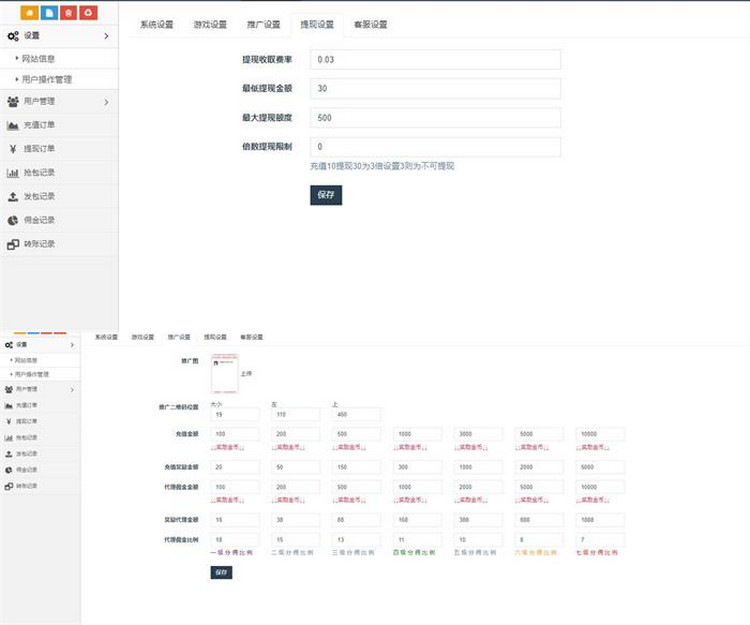Expand the 设置 chevron in withdrawal page sidebar
This screenshot has height=625, width=750.
point(106,36)
